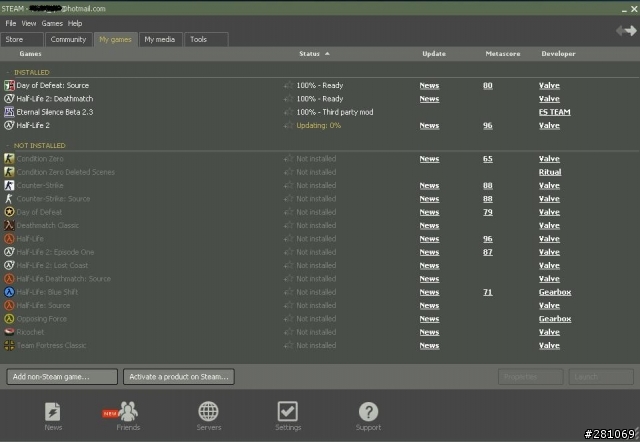Click the Half-Life: Blue Shift icon
640x442 pixels.
[9, 292]
